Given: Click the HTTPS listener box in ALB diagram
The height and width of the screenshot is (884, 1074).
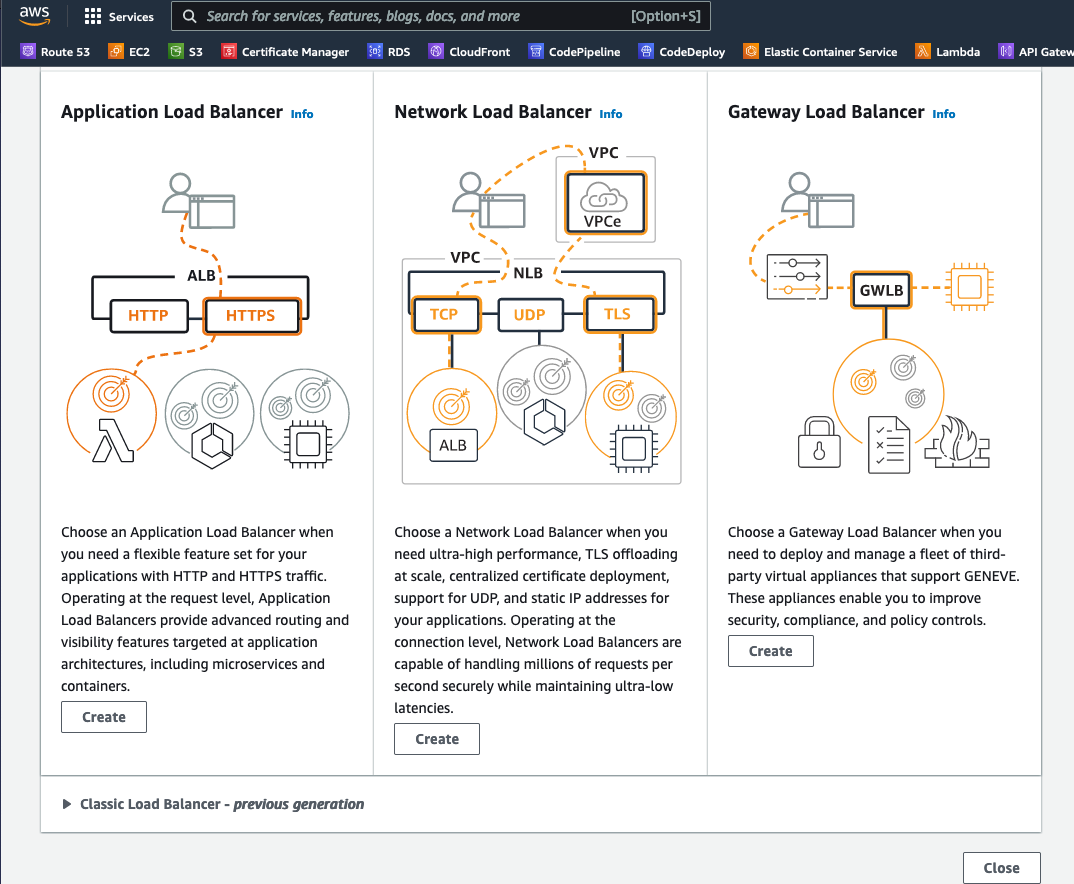Looking at the screenshot, I should pos(251,316).
